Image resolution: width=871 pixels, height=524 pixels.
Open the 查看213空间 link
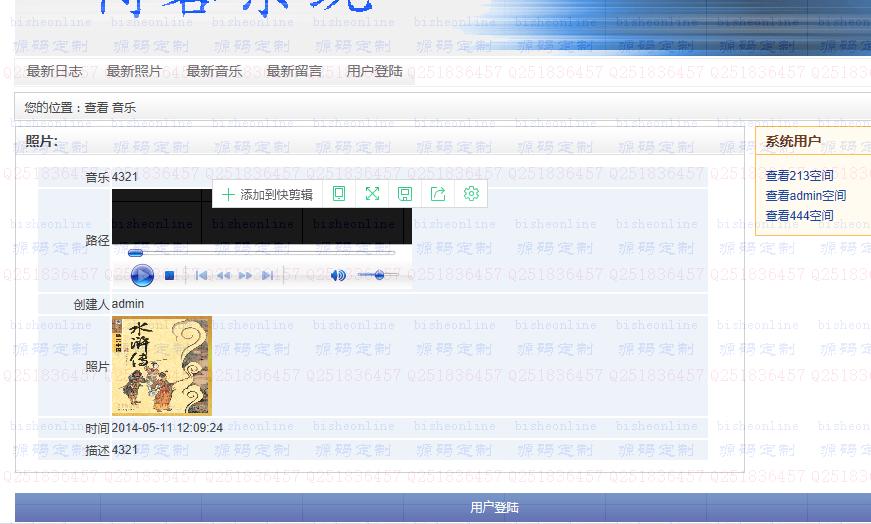799,176
